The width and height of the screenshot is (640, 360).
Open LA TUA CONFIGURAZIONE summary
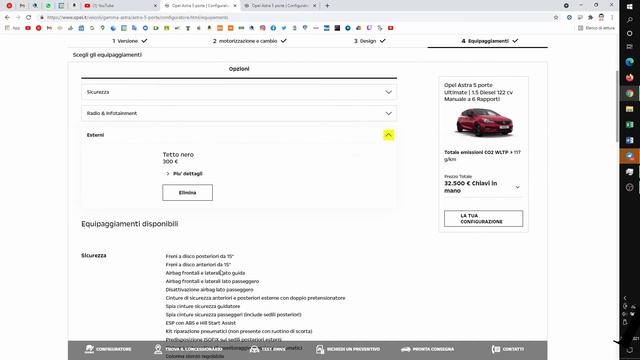(x=483, y=219)
